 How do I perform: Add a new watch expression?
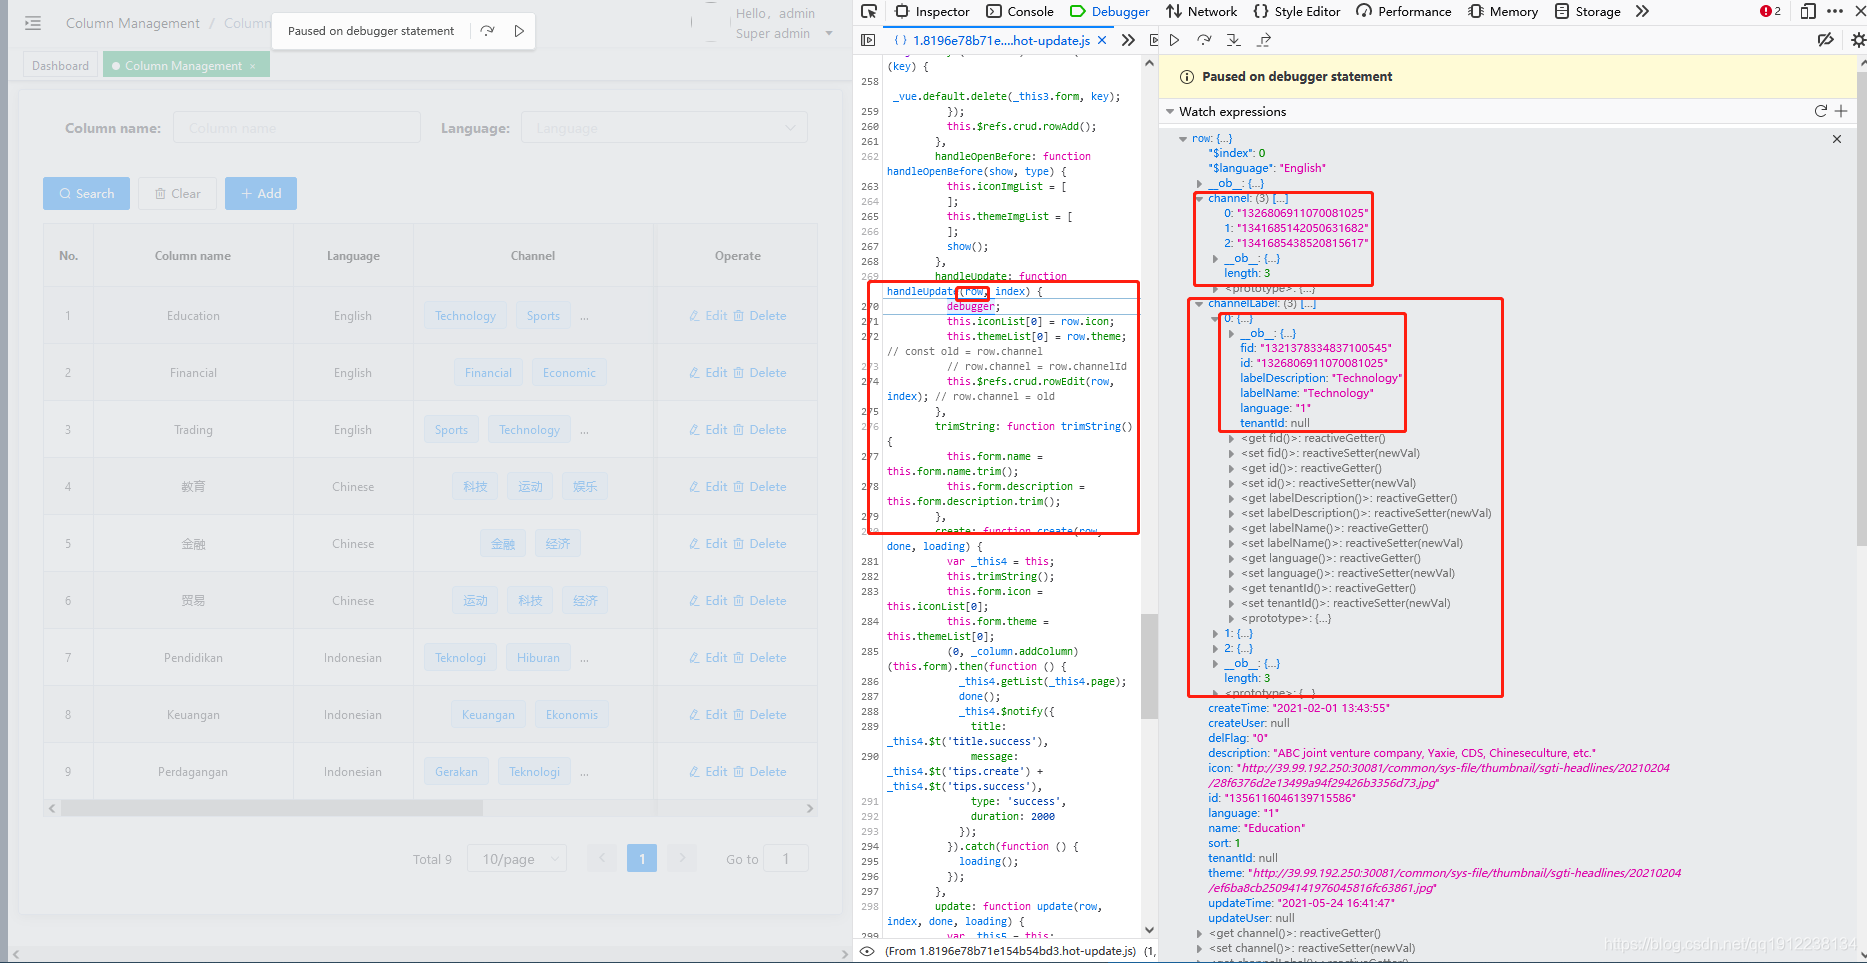1841,111
